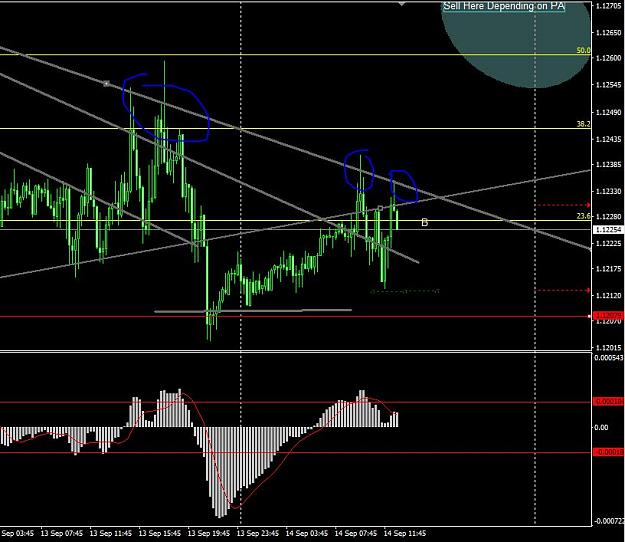Click the 1.12280 price axis value
This screenshot has width=625, height=542.
coord(608,216)
